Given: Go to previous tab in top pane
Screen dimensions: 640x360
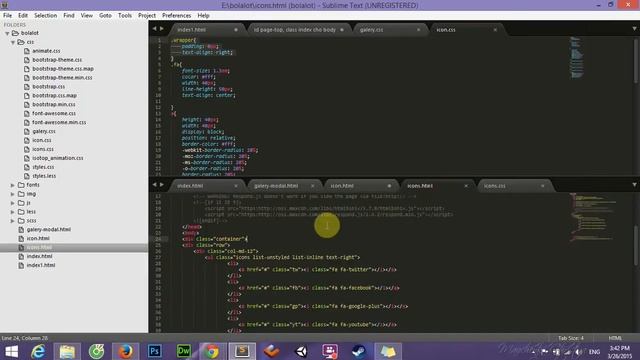Looking at the screenshot, I should point(154,29).
